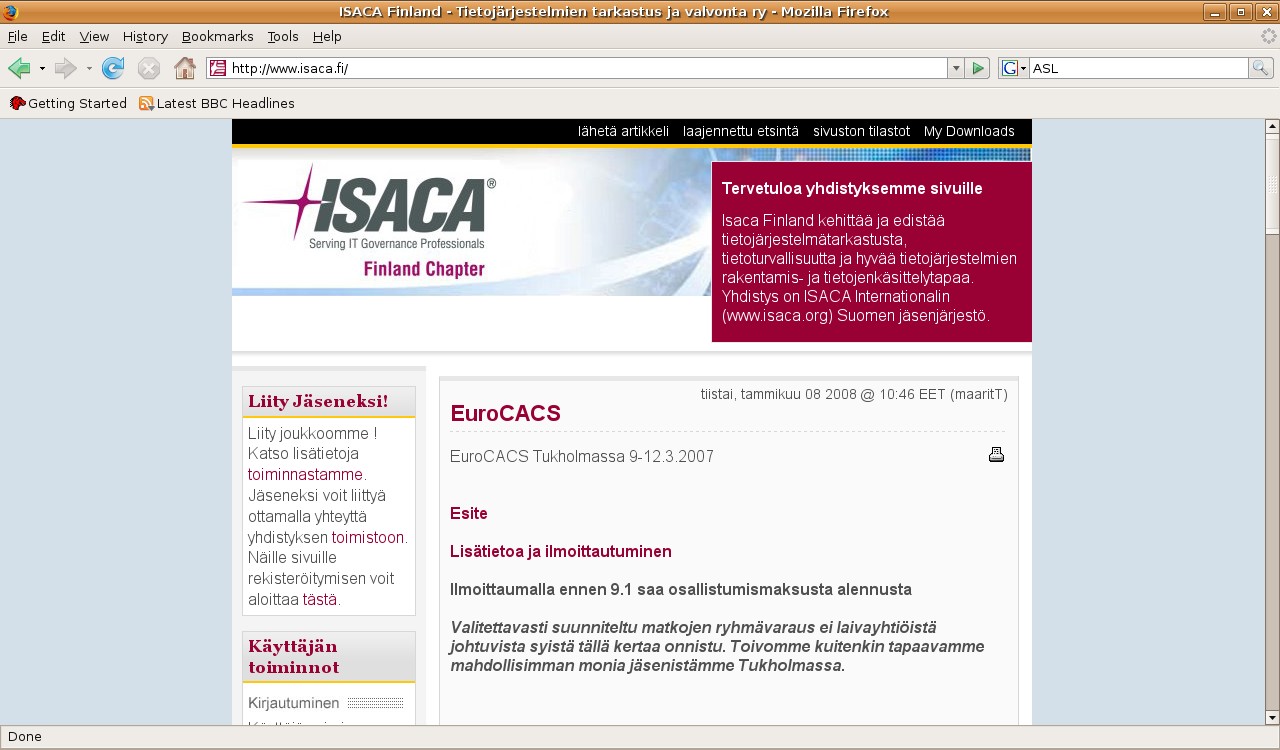Open the File menu
This screenshot has width=1280, height=750.
click(x=18, y=36)
